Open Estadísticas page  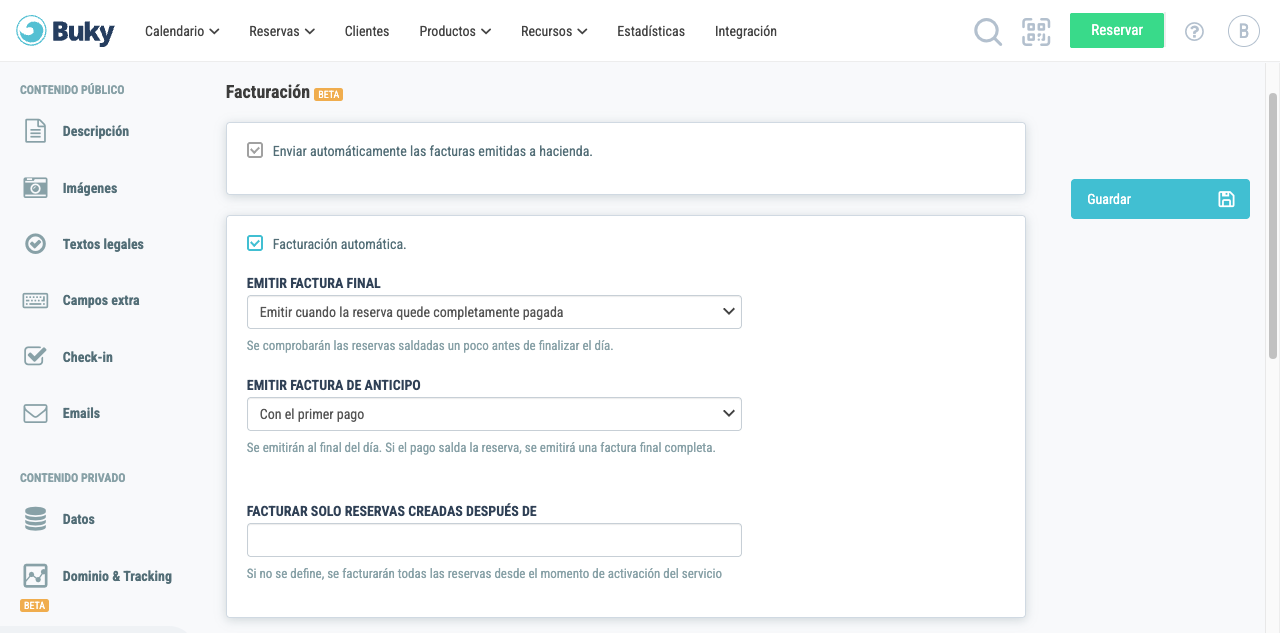651,31
